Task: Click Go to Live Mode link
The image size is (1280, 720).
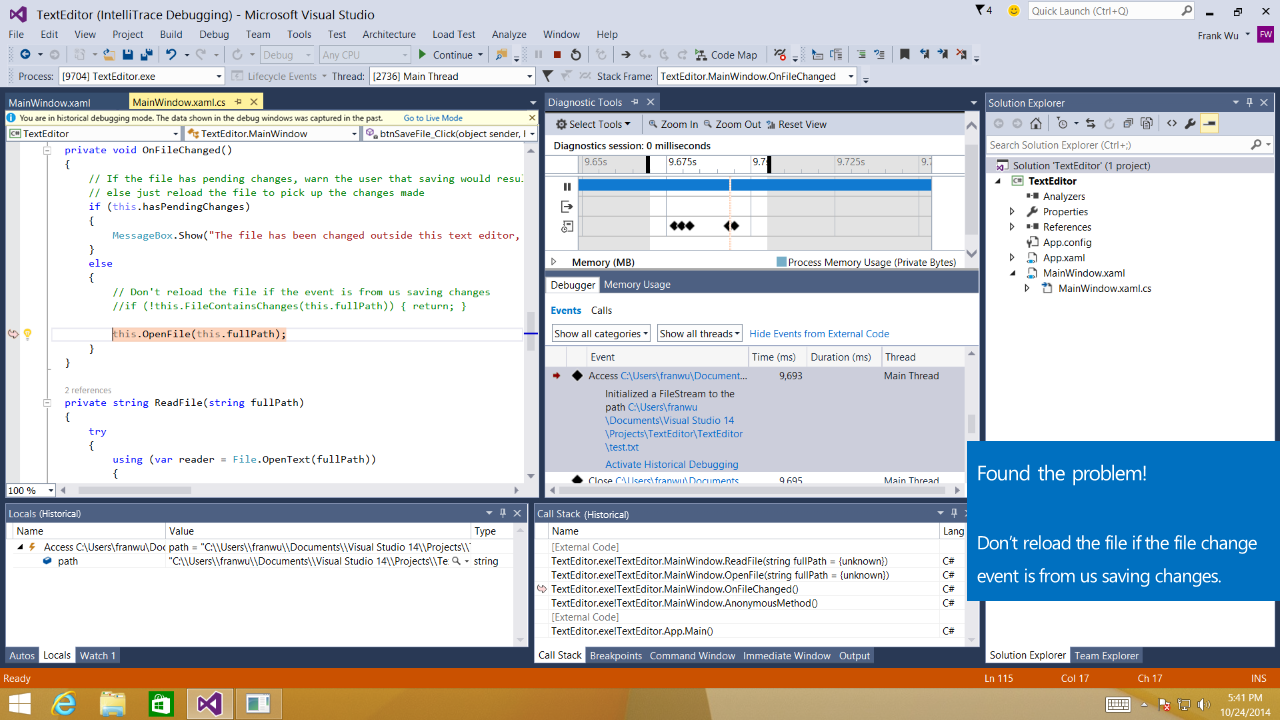Action: click(x=433, y=118)
